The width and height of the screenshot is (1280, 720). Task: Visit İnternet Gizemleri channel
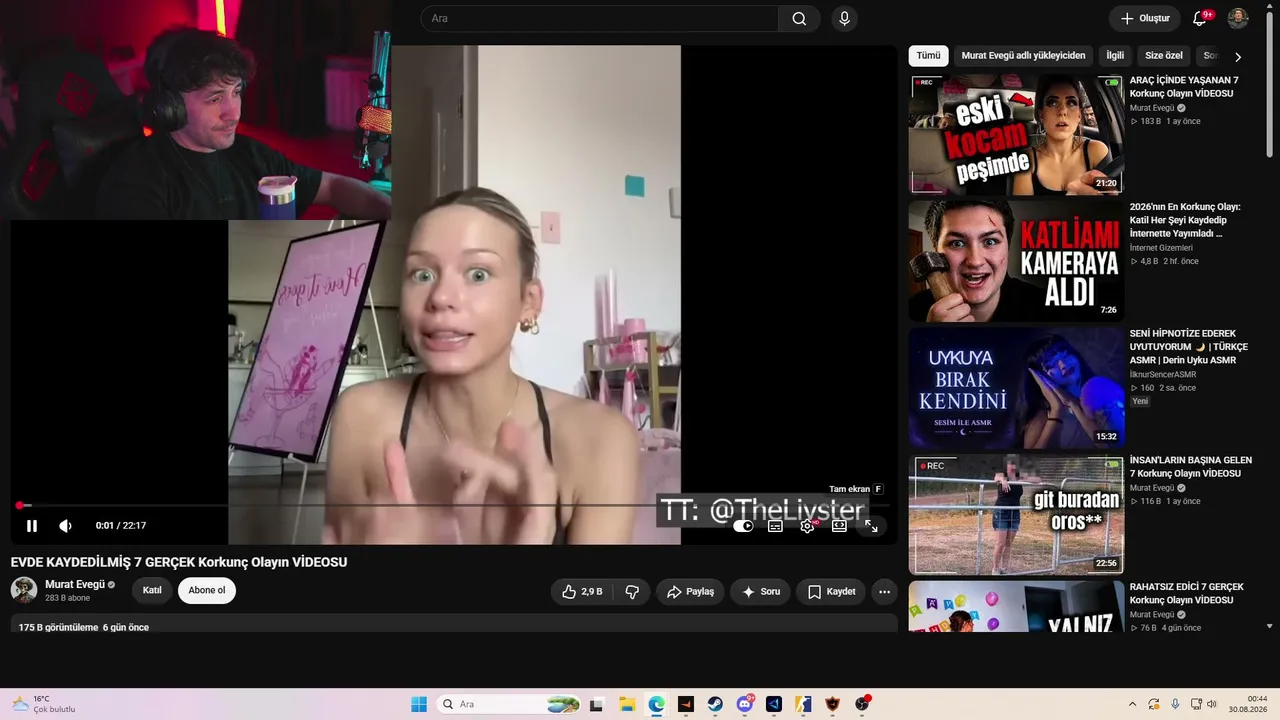click(1161, 248)
